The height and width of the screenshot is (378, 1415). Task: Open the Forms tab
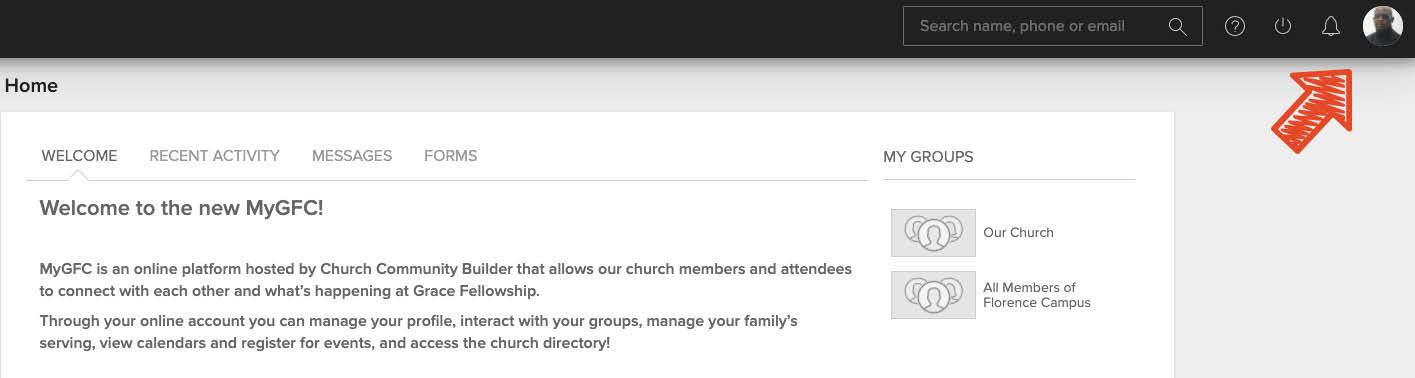450,156
